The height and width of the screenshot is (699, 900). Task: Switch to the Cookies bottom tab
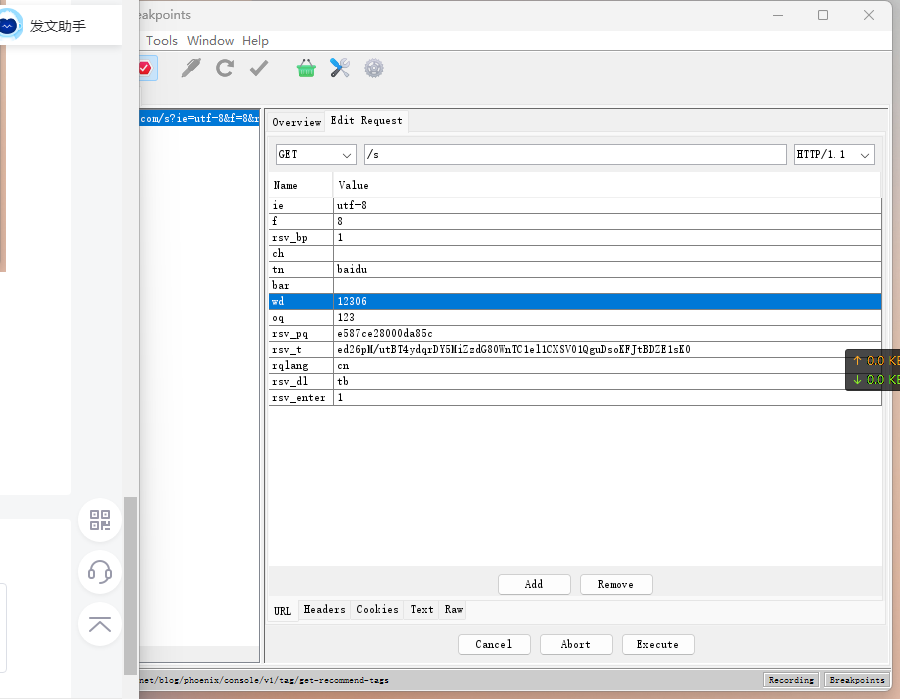377,609
